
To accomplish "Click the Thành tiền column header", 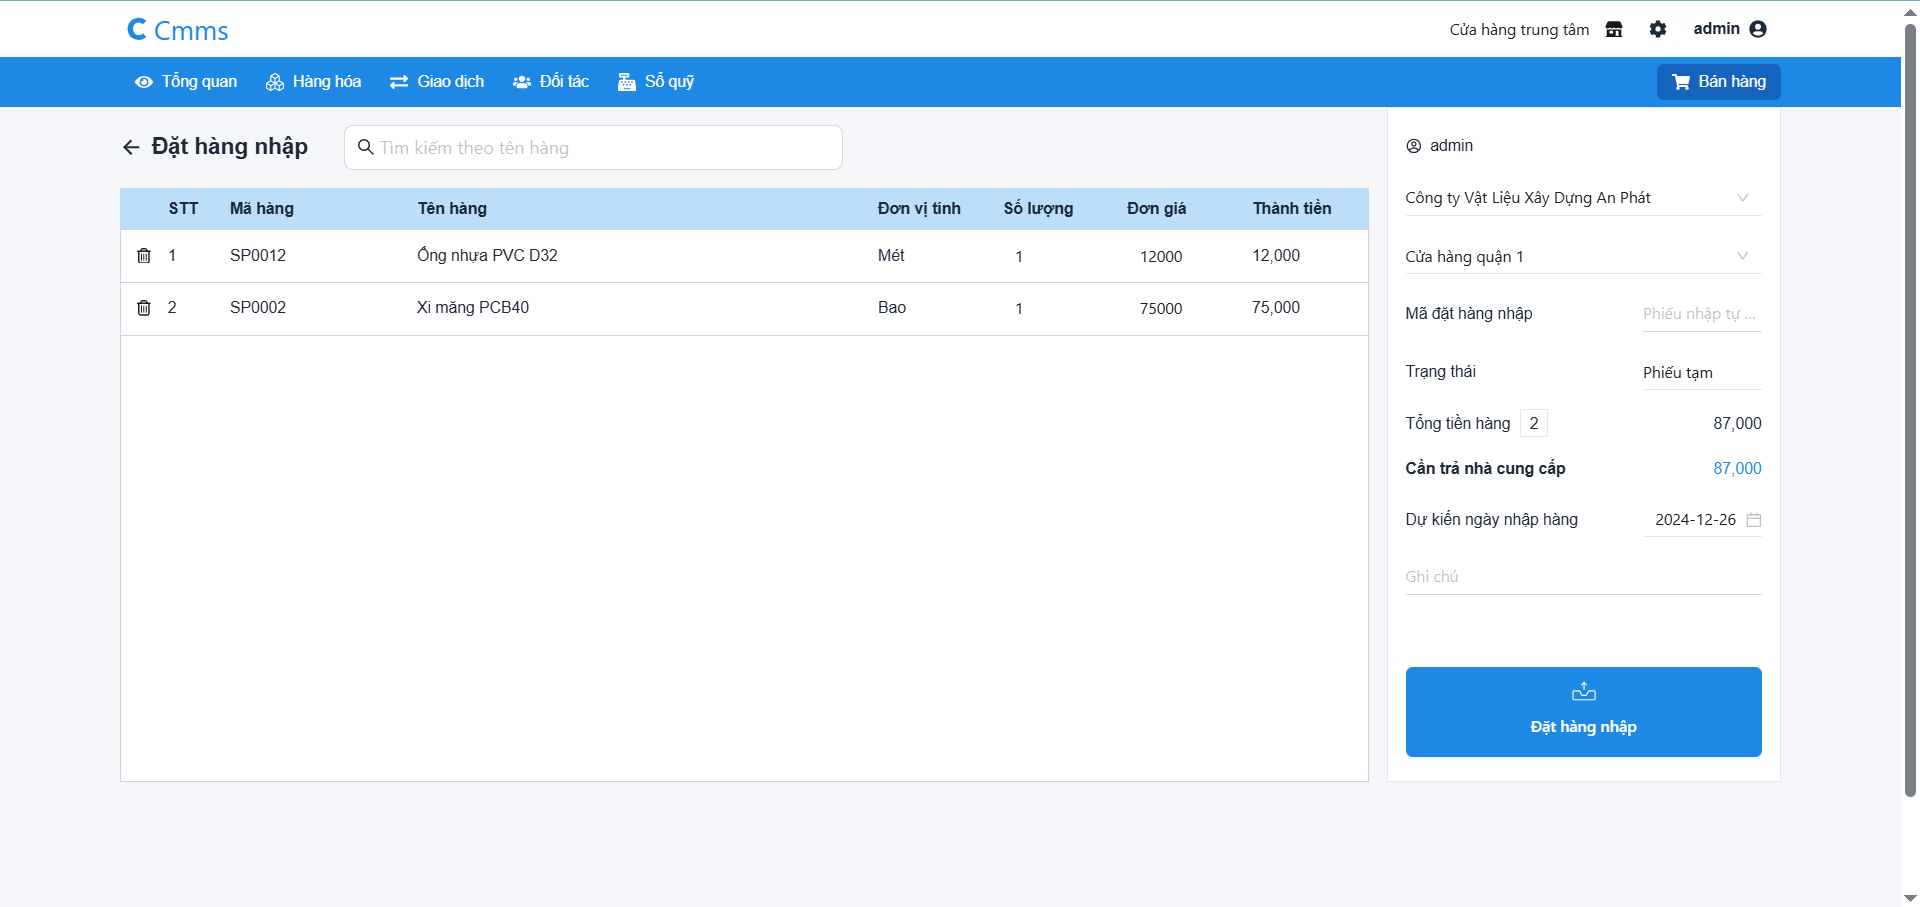I will pos(1292,209).
